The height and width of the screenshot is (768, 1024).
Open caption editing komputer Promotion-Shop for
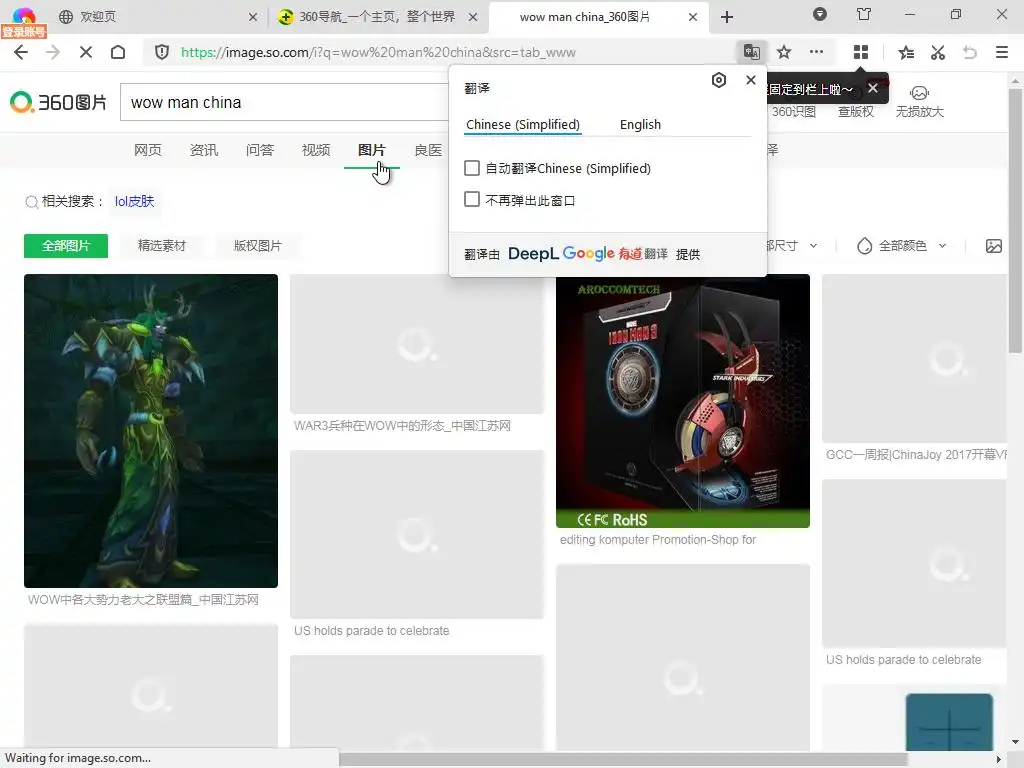tap(658, 540)
